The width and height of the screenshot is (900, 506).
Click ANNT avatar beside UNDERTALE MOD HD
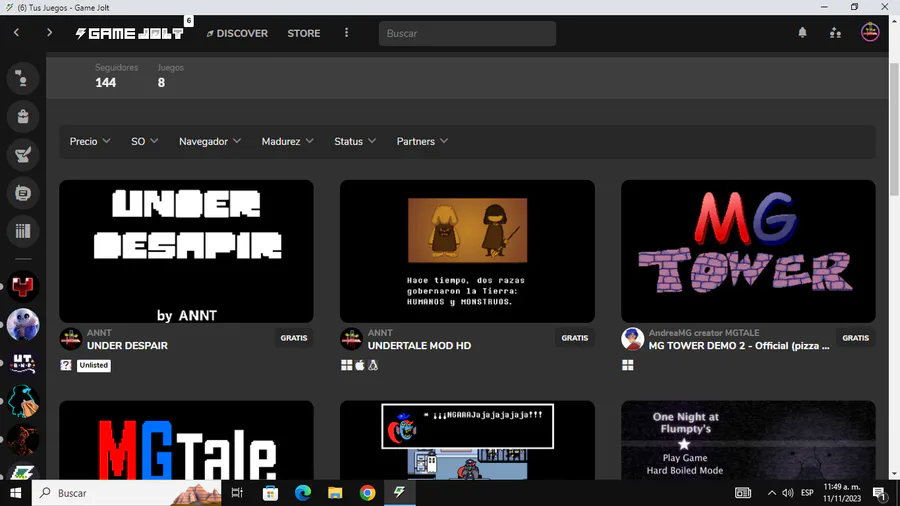[x=351, y=339]
